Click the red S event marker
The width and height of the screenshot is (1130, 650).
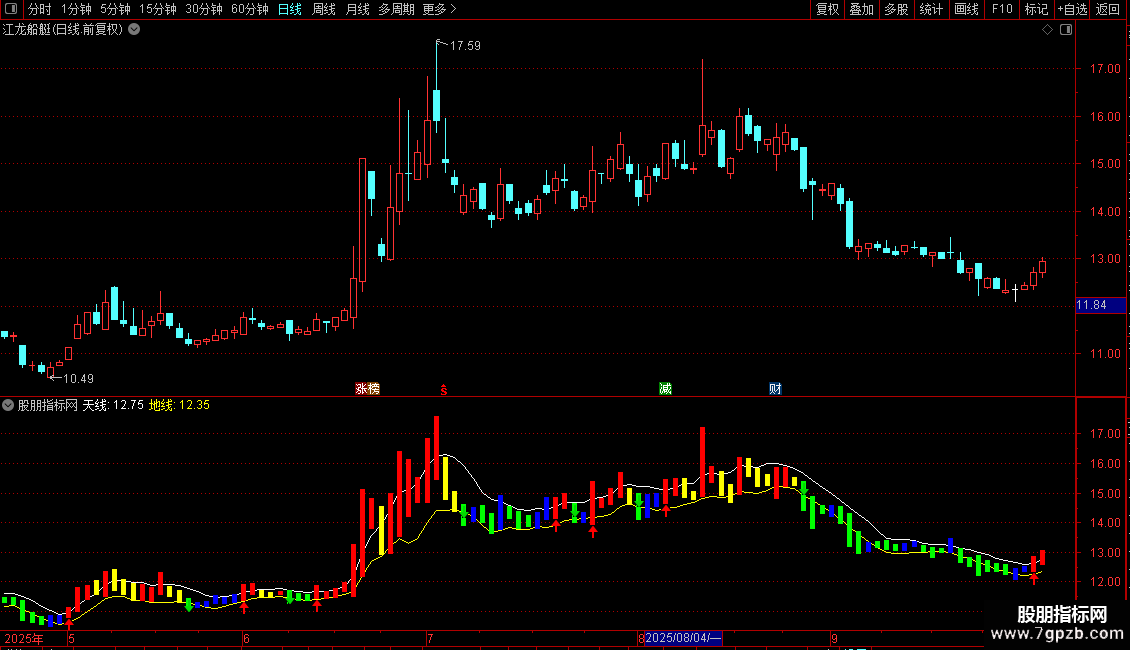tap(444, 389)
